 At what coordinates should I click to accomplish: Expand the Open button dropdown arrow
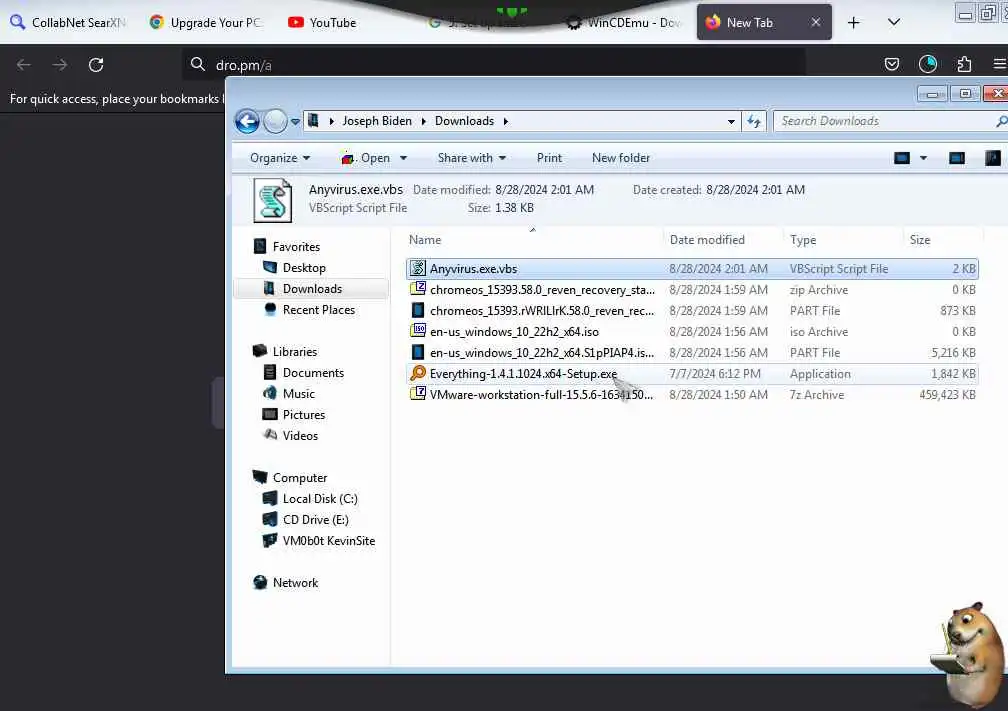pos(404,158)
